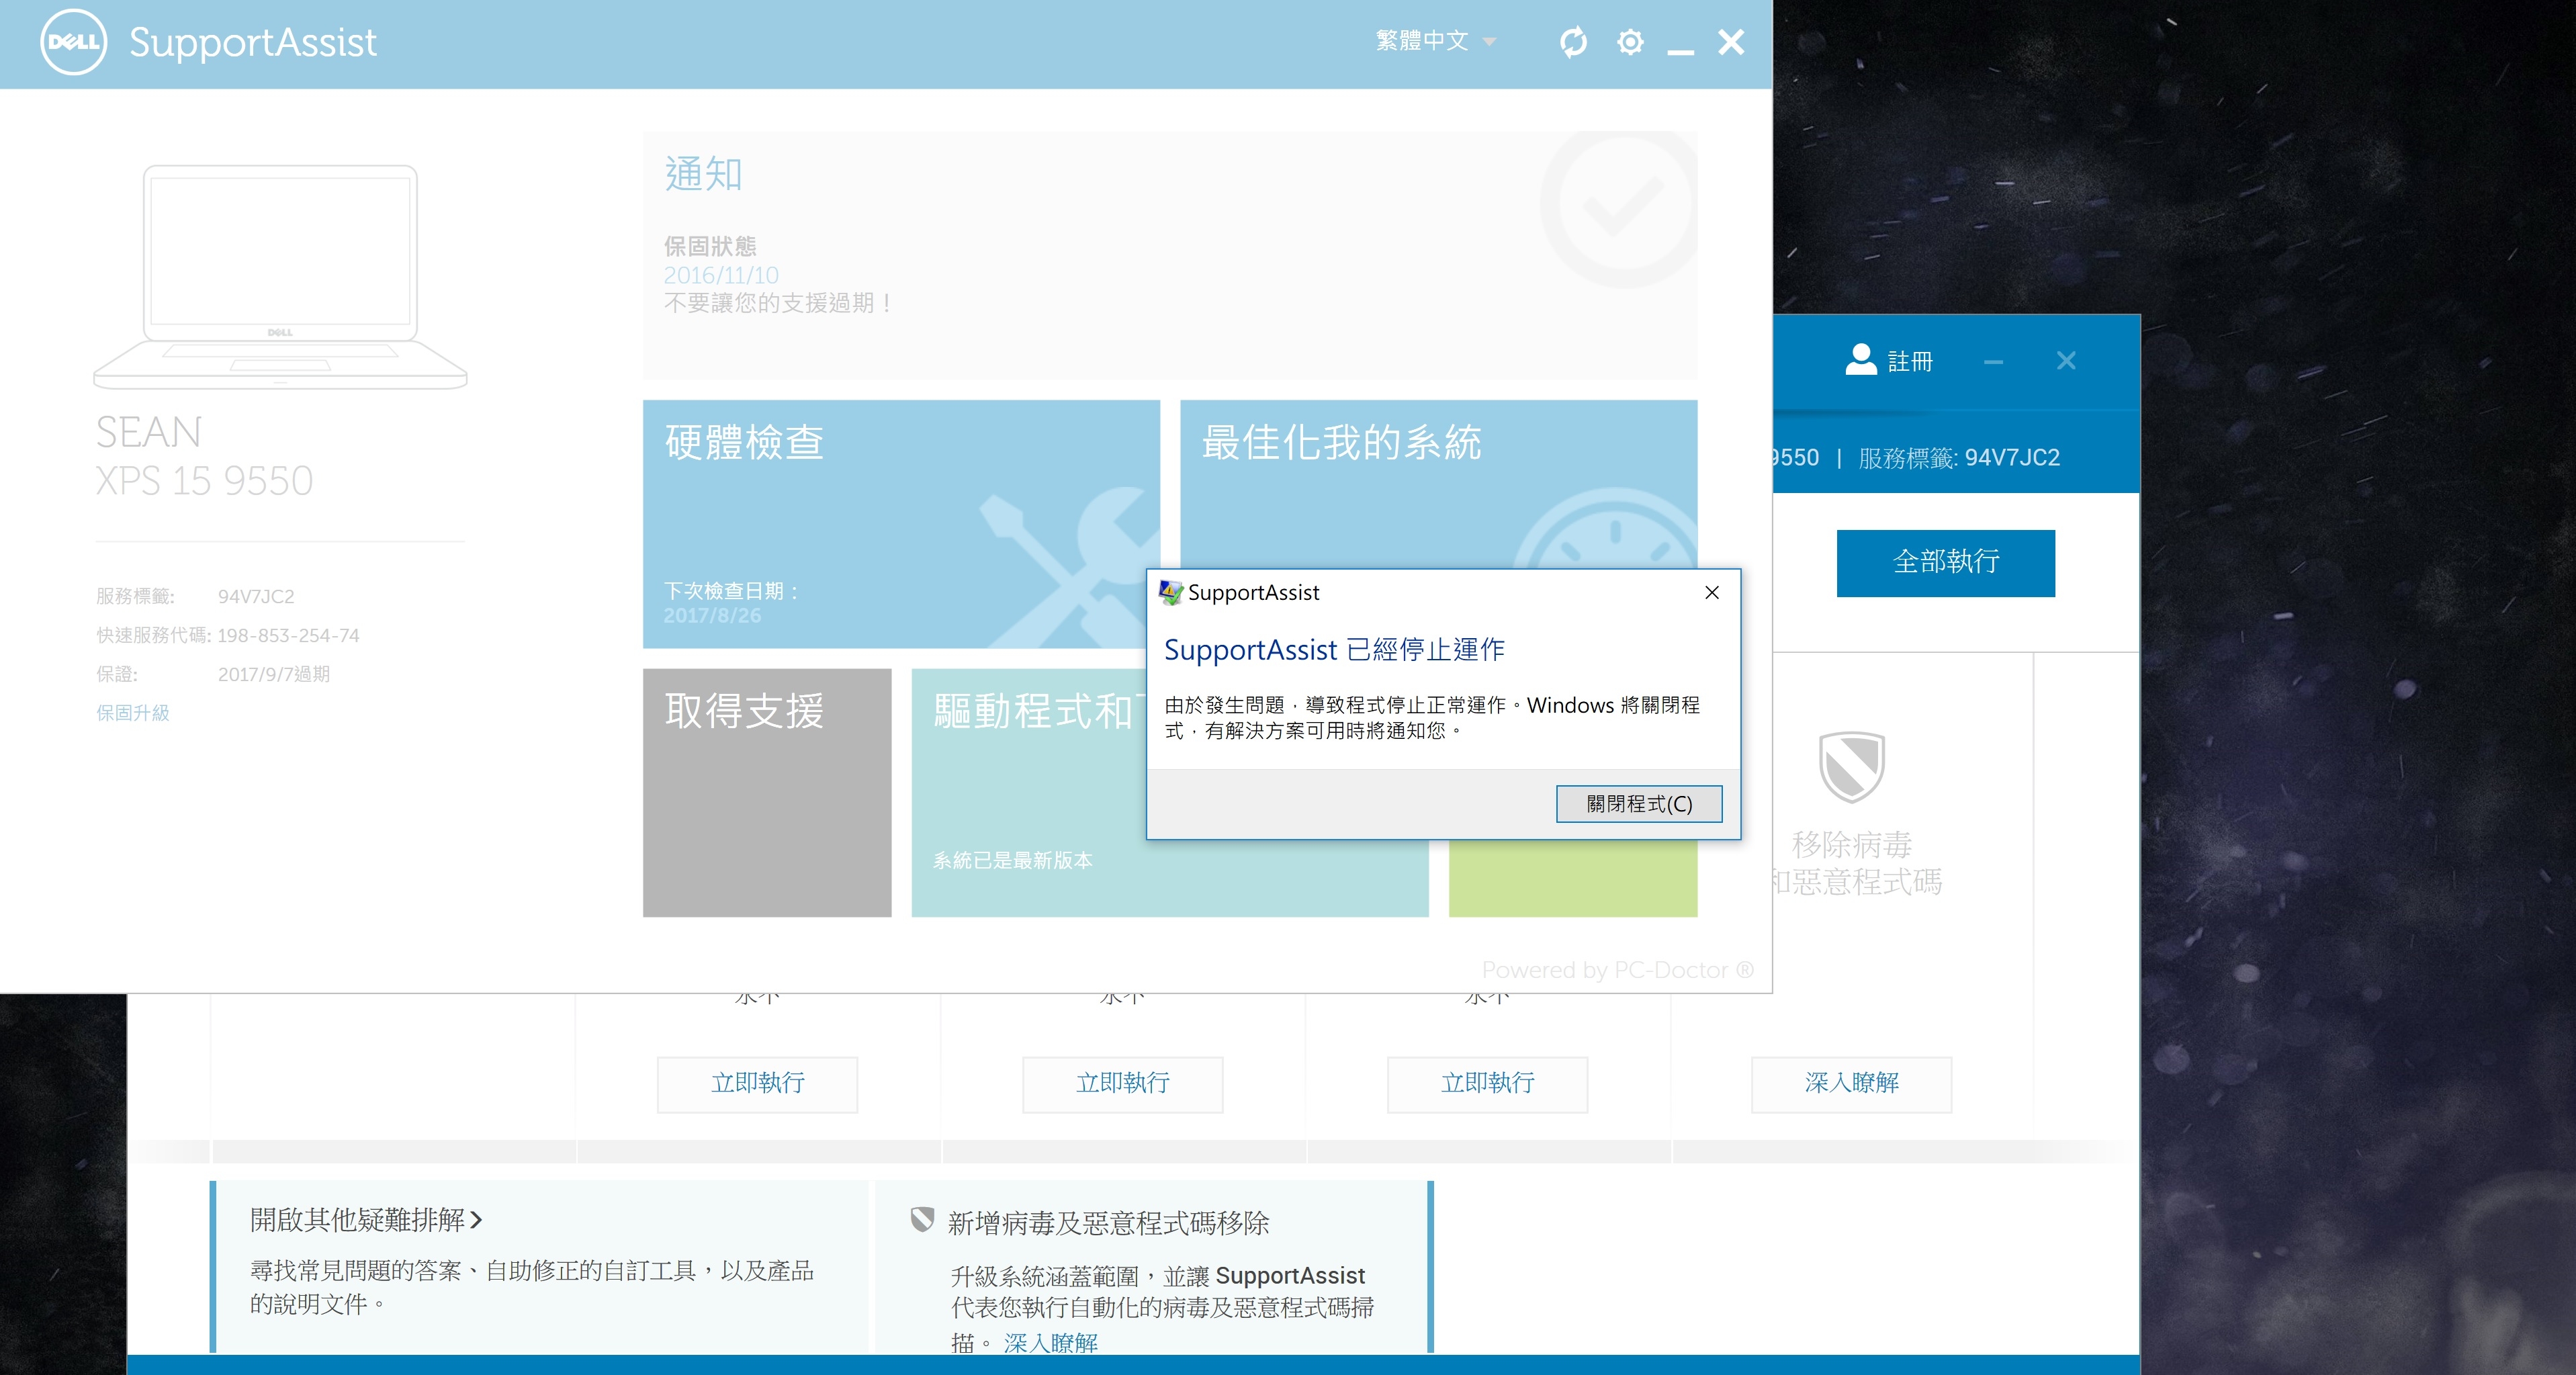Click the SEAN computer name text
Image resolution: width=2576 pixels, height=1375 pixels.
click(x=149, y=433)
